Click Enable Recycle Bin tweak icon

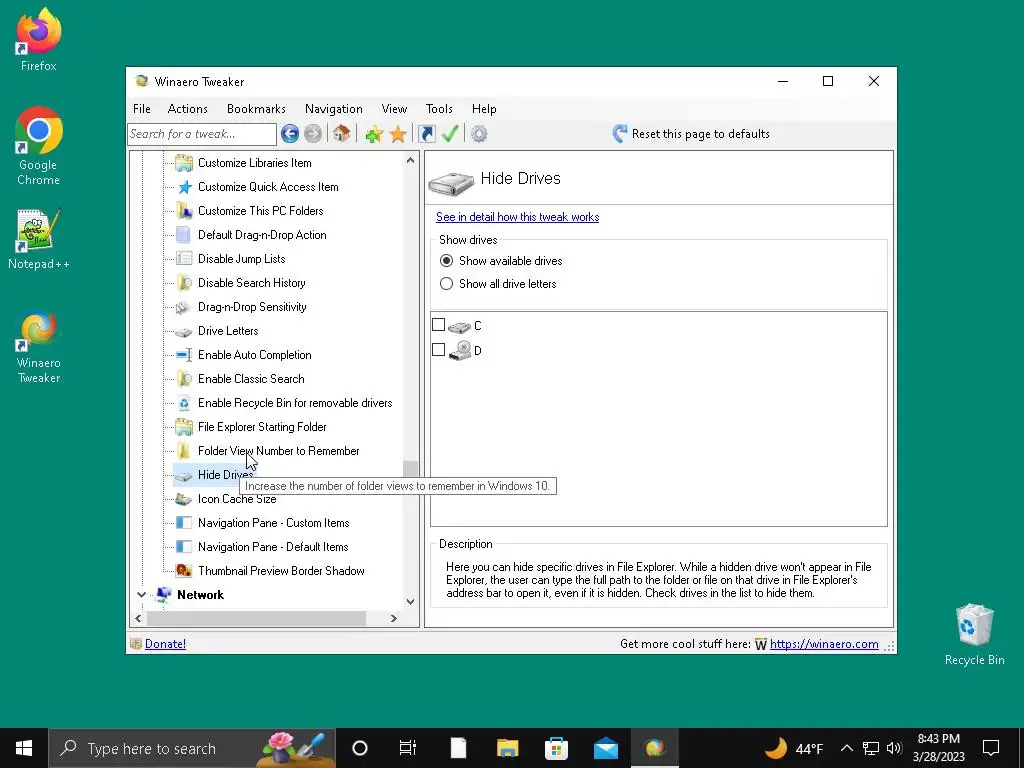(x=184, y=403)
